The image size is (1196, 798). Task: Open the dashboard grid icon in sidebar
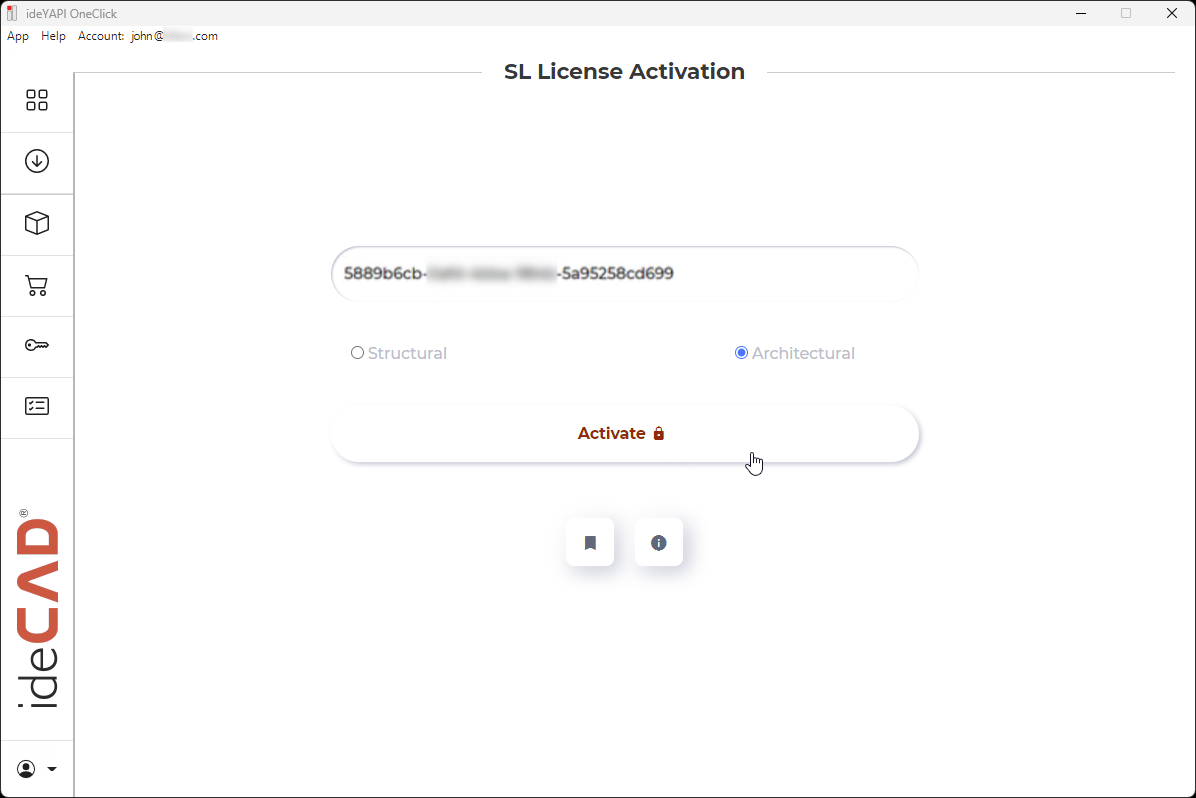[37, 100]
